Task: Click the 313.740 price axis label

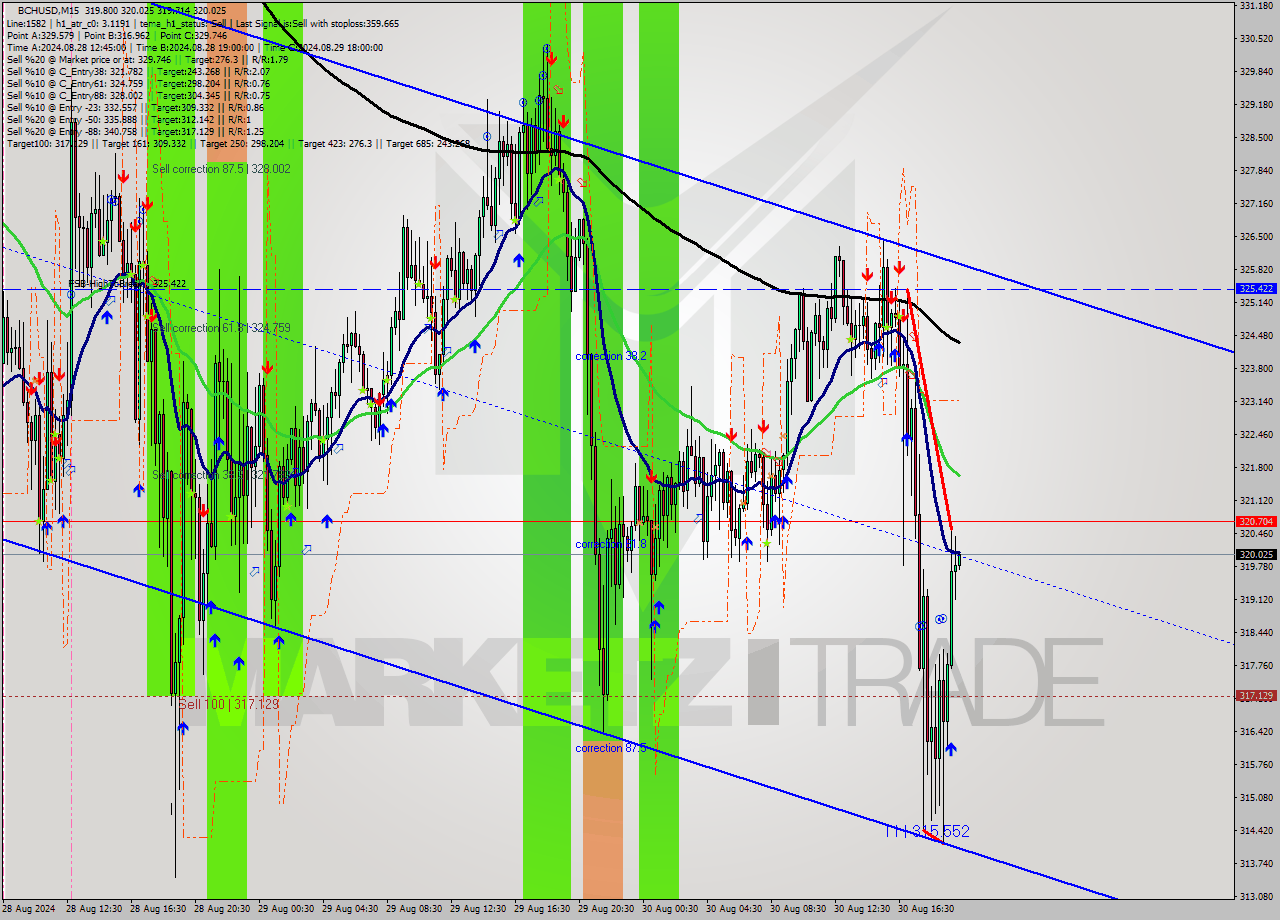Action: [1256, 863]
